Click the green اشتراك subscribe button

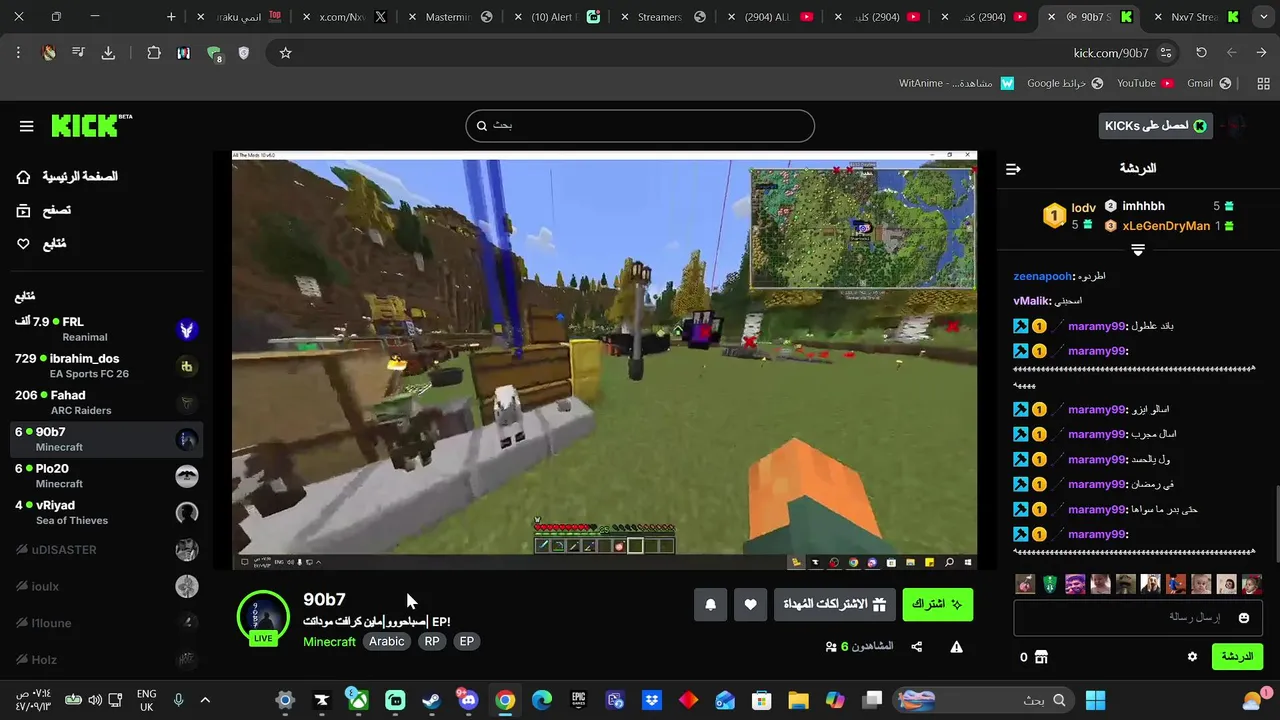coord(938,604)
